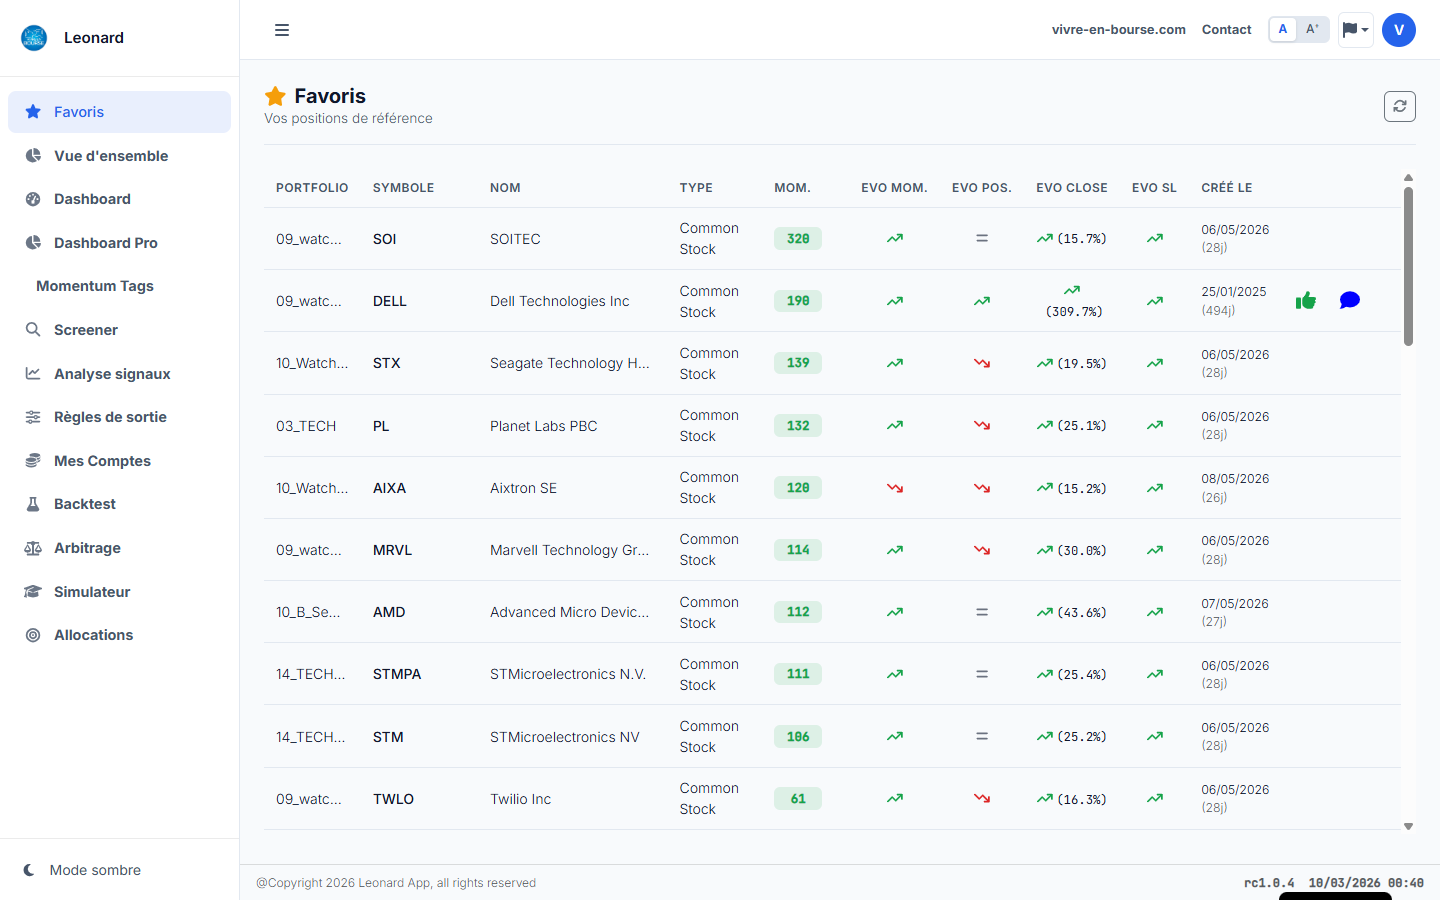
Task: Click the rc1.0.4 version text in footer
Action: (1269, 883)
